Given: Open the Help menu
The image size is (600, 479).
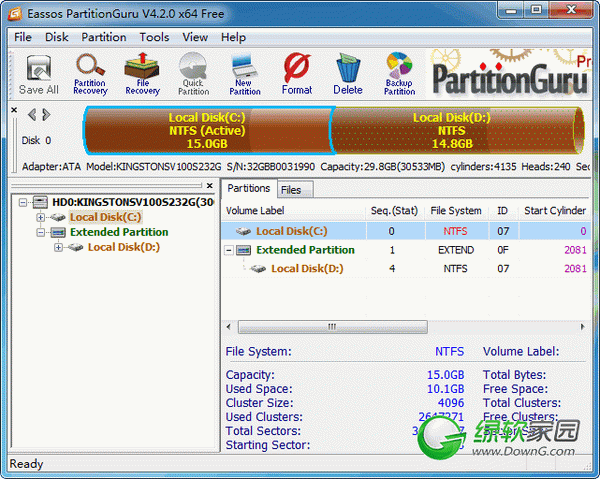Looking at the screenshot, I should 233,37.
